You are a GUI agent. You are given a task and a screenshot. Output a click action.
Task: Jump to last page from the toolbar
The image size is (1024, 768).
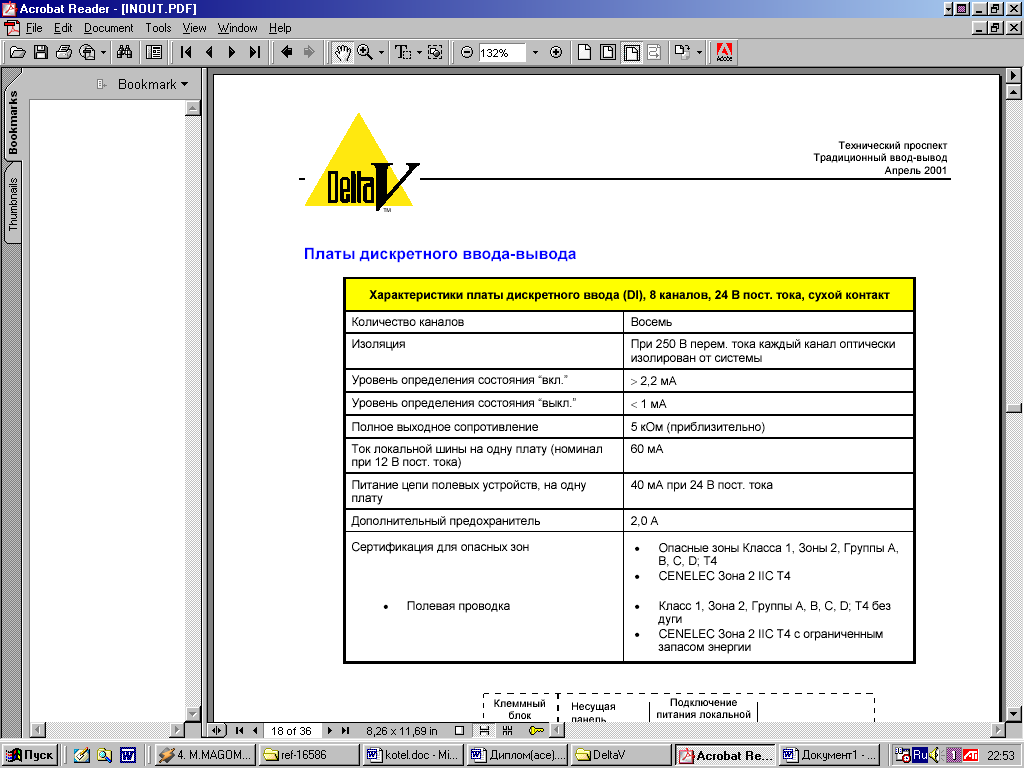click(x=255, y=52)
